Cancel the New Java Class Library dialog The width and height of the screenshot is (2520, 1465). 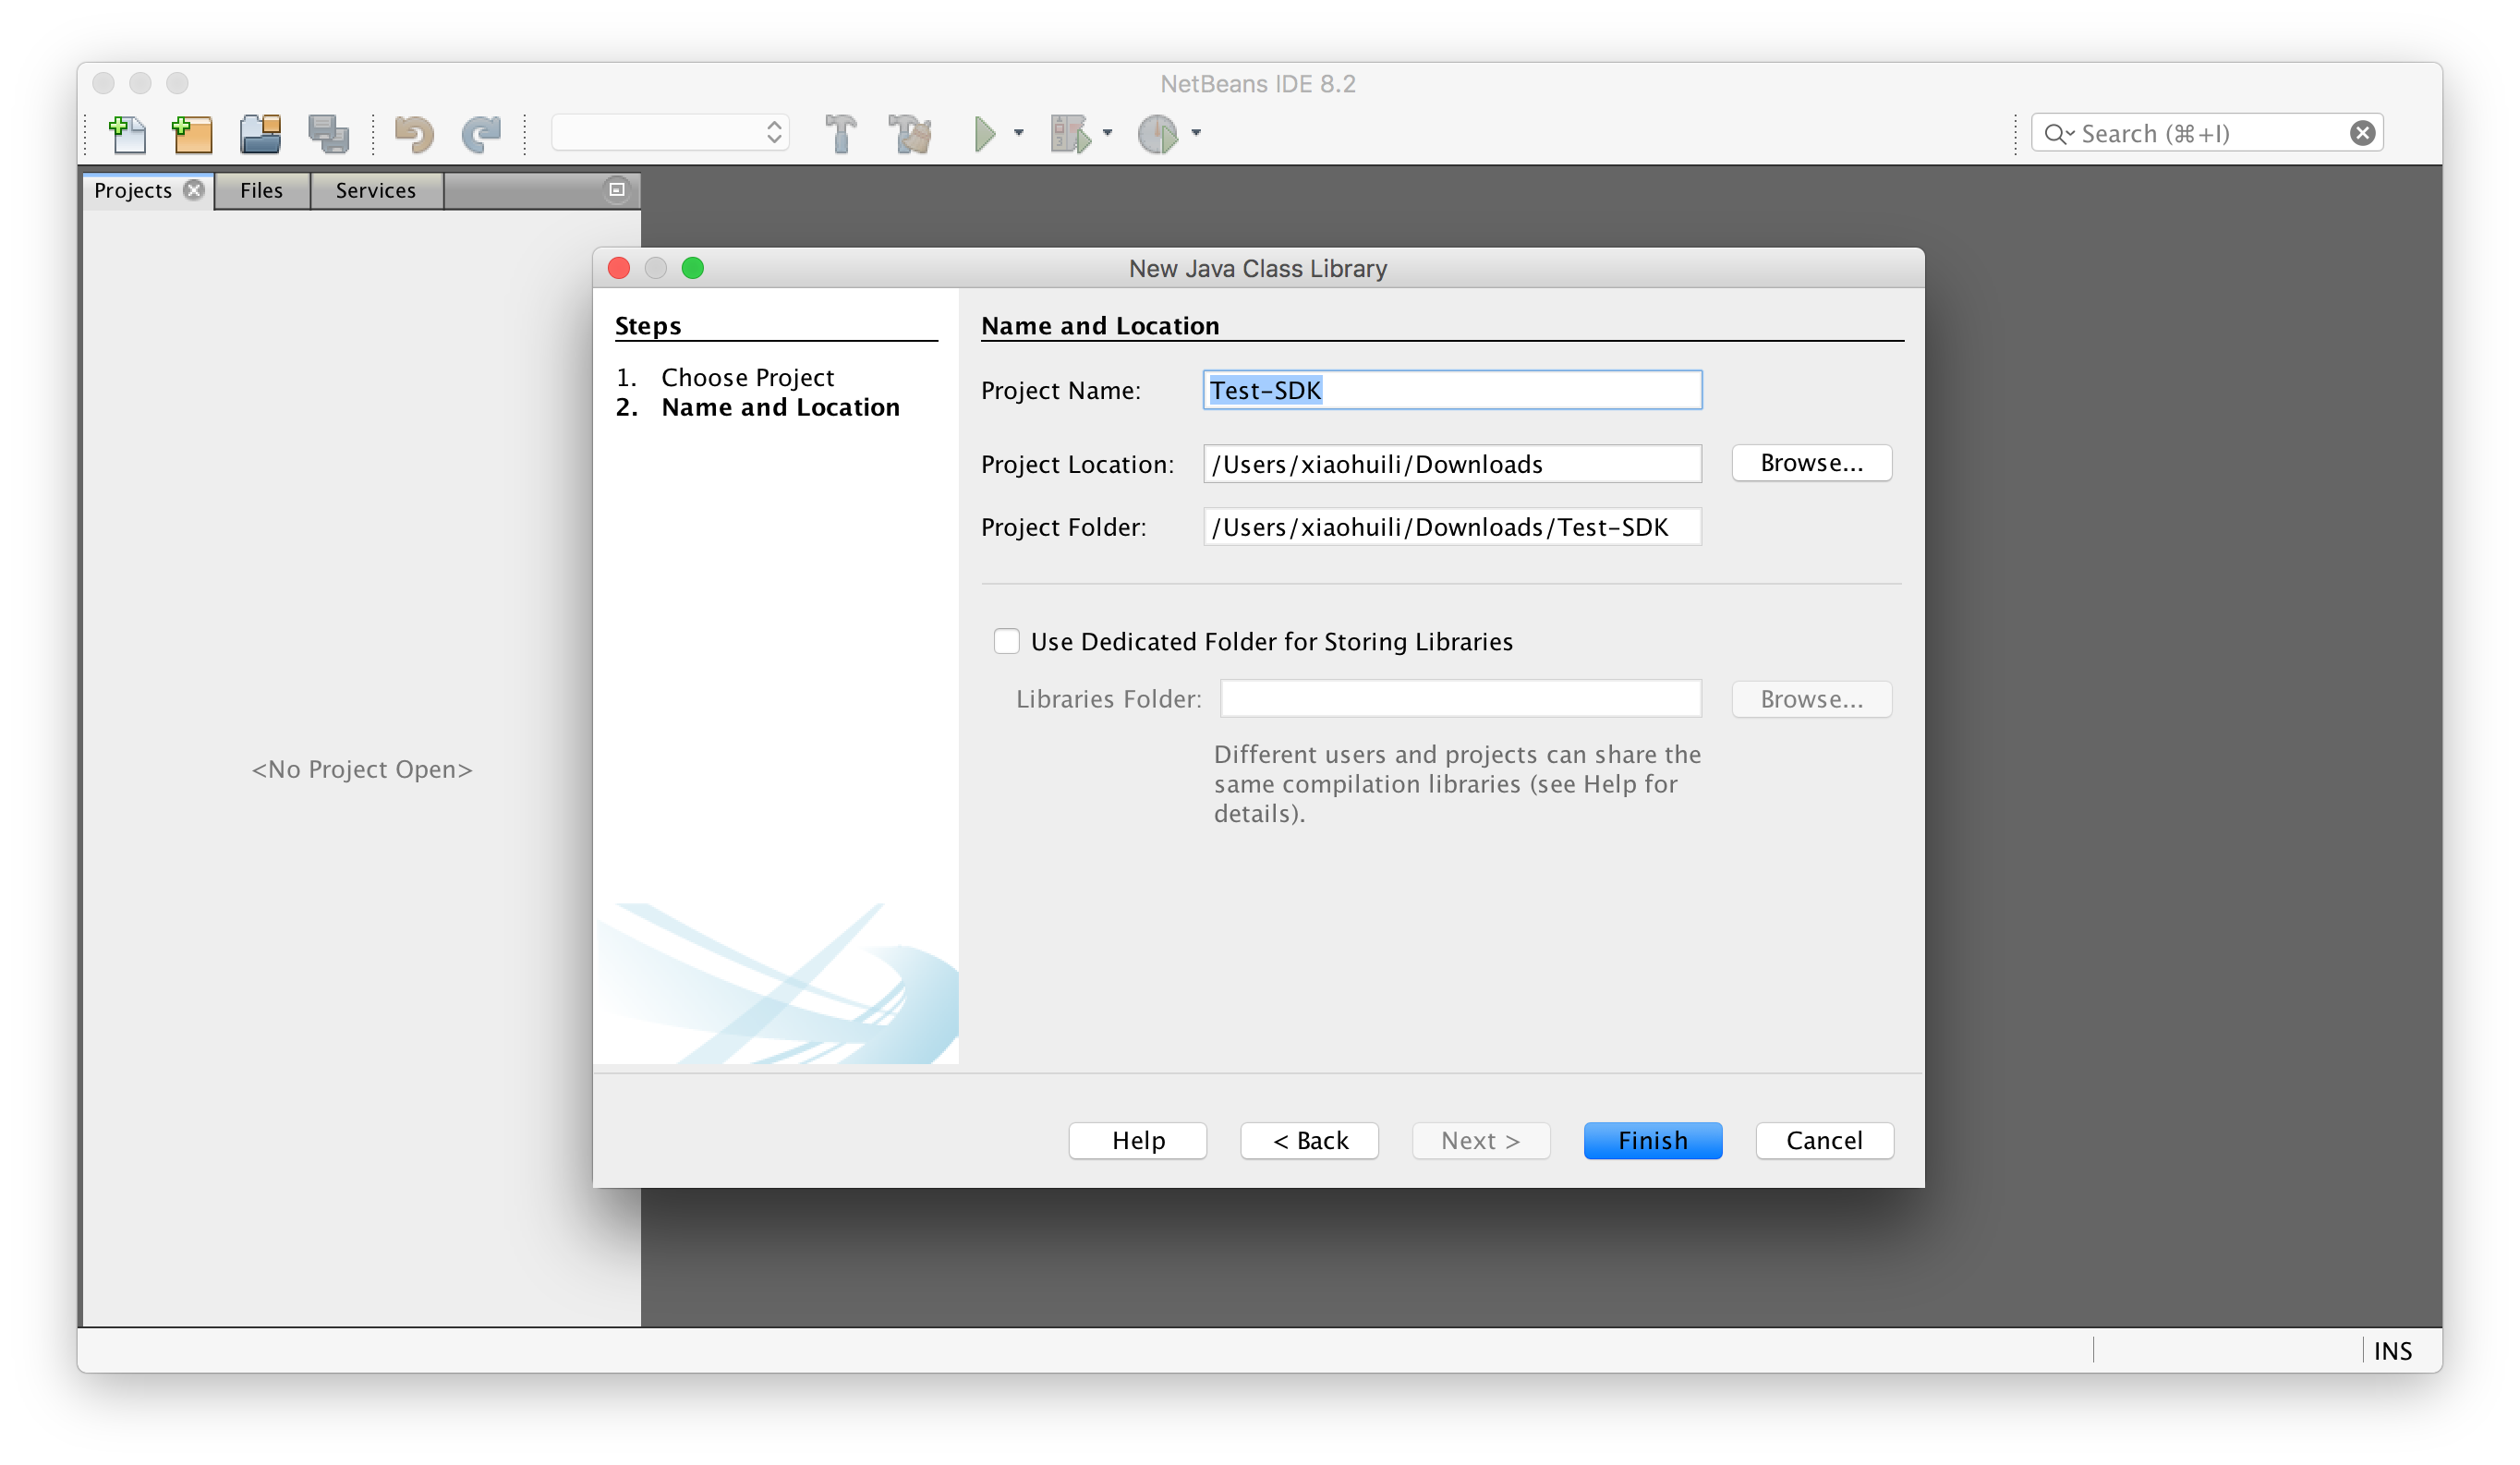point(1824,1140)
